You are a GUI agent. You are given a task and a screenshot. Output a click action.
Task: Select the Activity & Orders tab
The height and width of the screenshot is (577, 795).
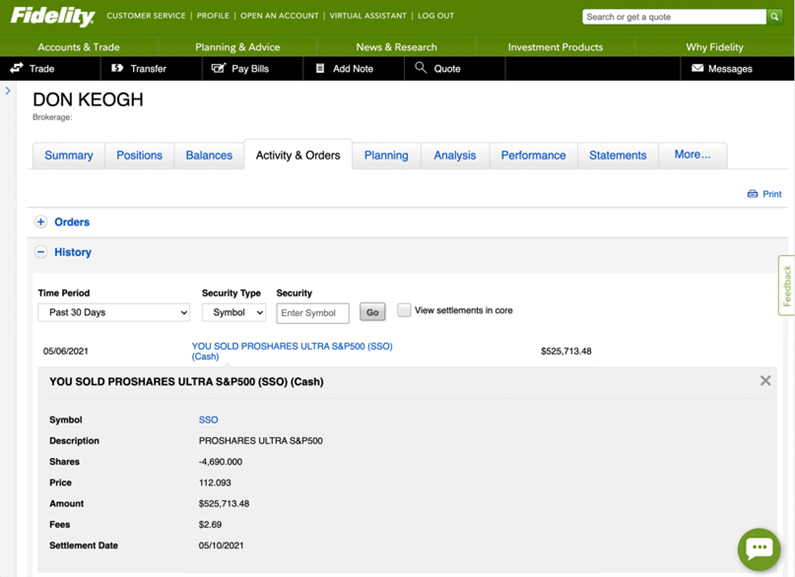298,155
